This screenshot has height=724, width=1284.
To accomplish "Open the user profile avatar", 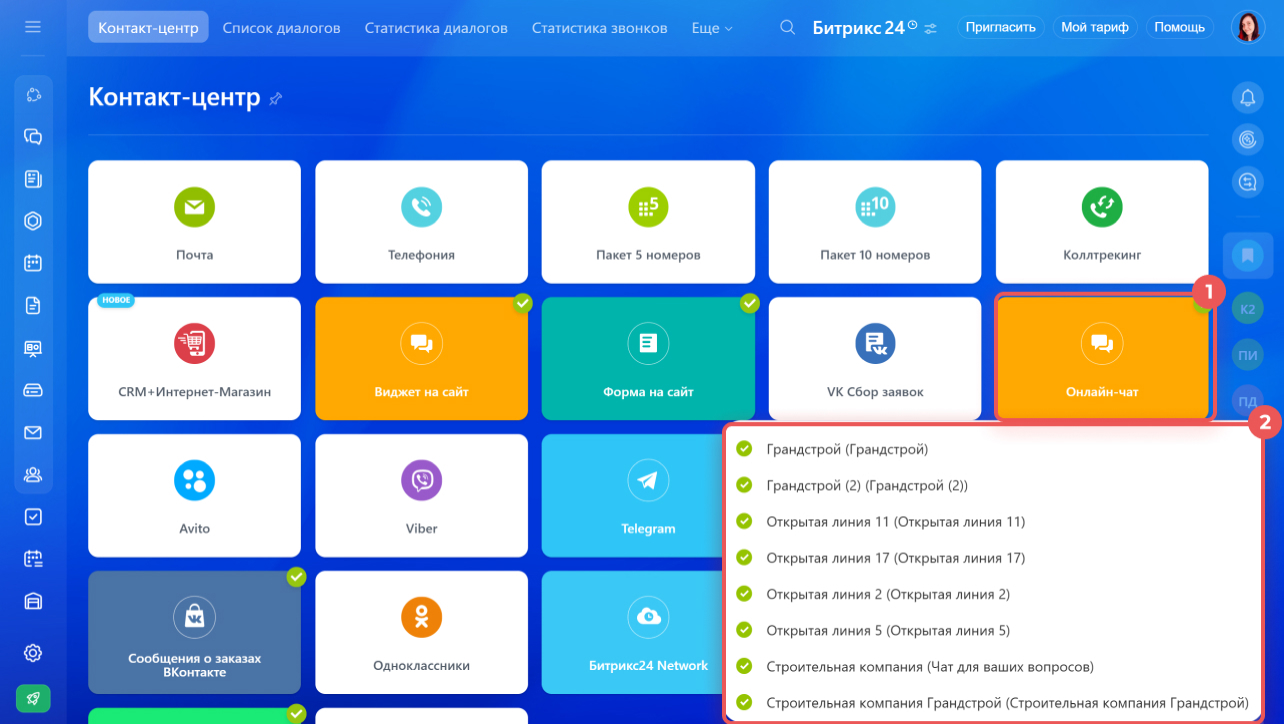I will [x=1248, y=27].
